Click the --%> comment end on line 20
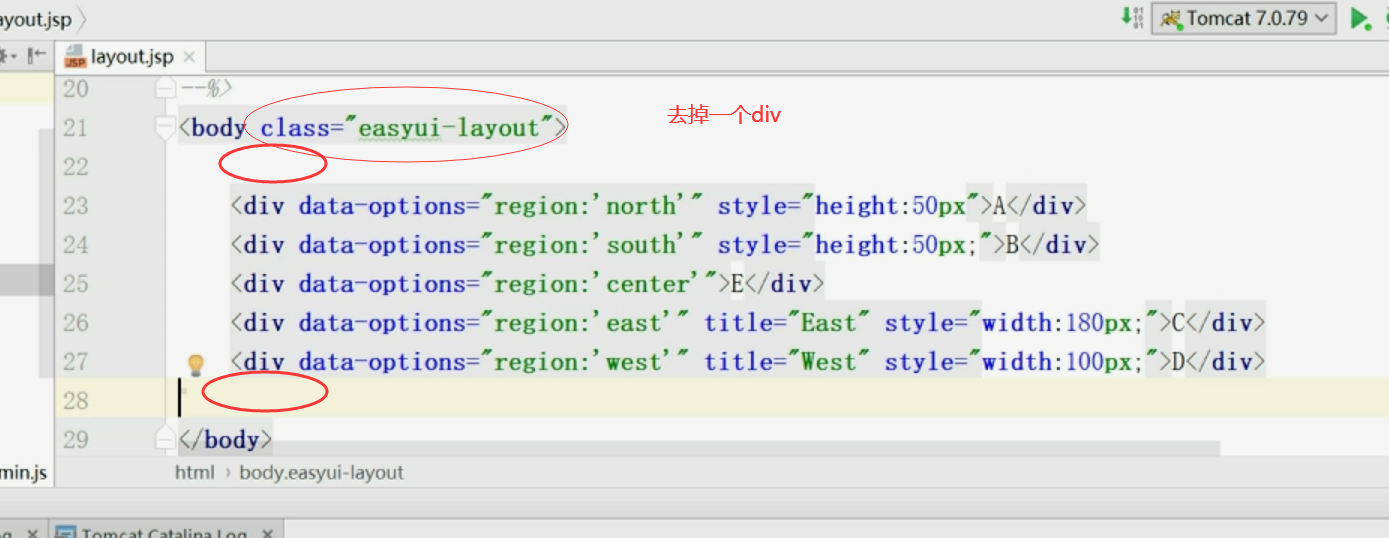1389x538 pixels. tap(207, 89)
